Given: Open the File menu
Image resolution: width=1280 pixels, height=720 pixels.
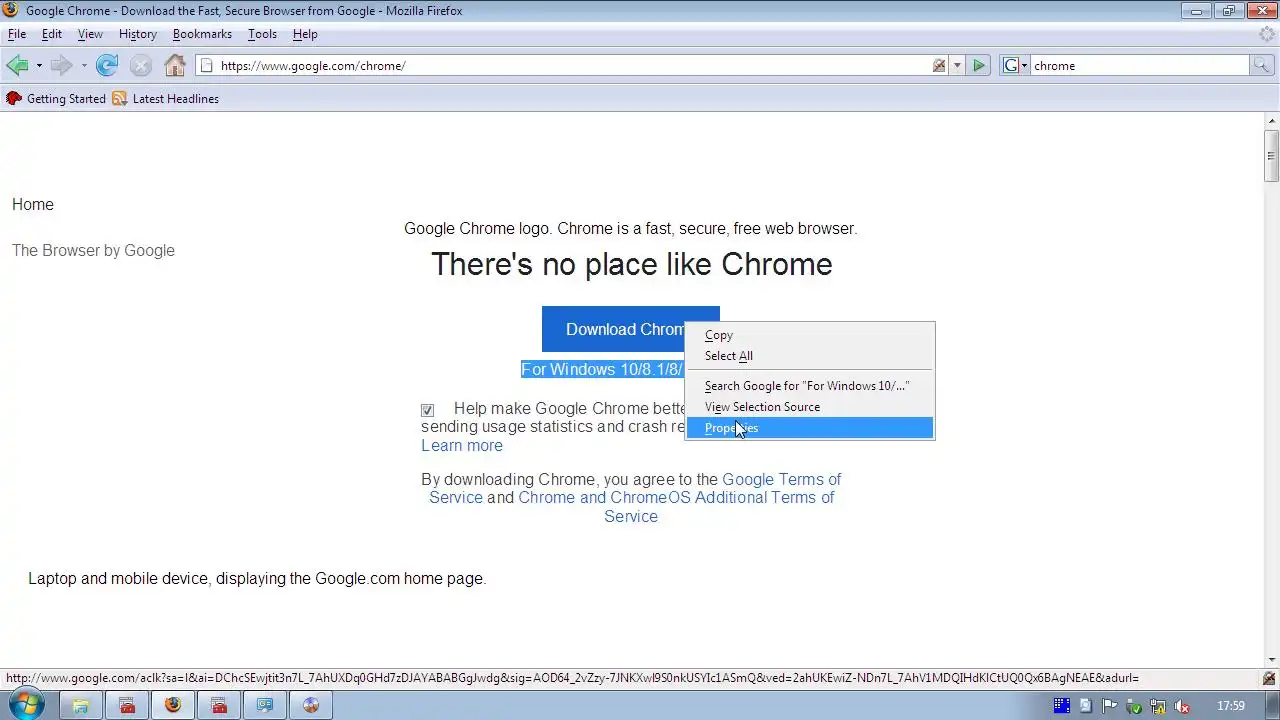Looking at the screenshot, I should [17, 34].
